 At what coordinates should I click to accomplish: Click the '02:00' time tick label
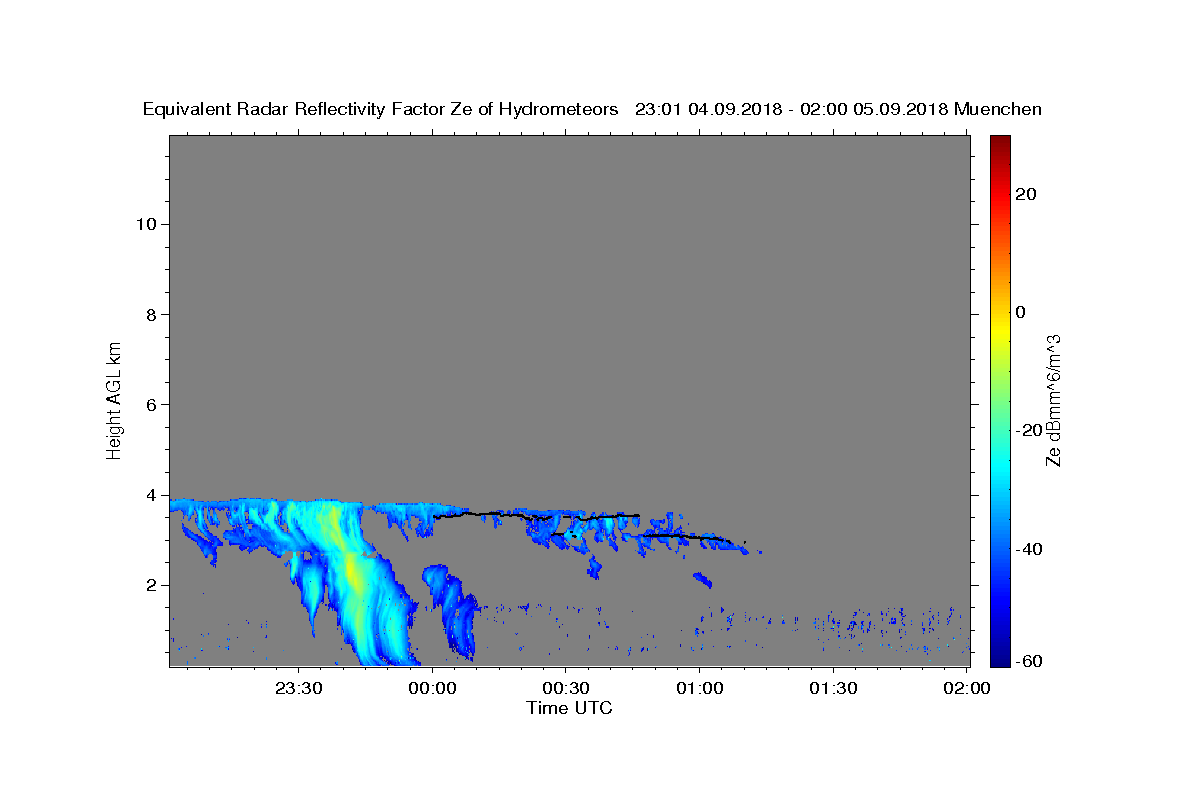tap(968, 688)
